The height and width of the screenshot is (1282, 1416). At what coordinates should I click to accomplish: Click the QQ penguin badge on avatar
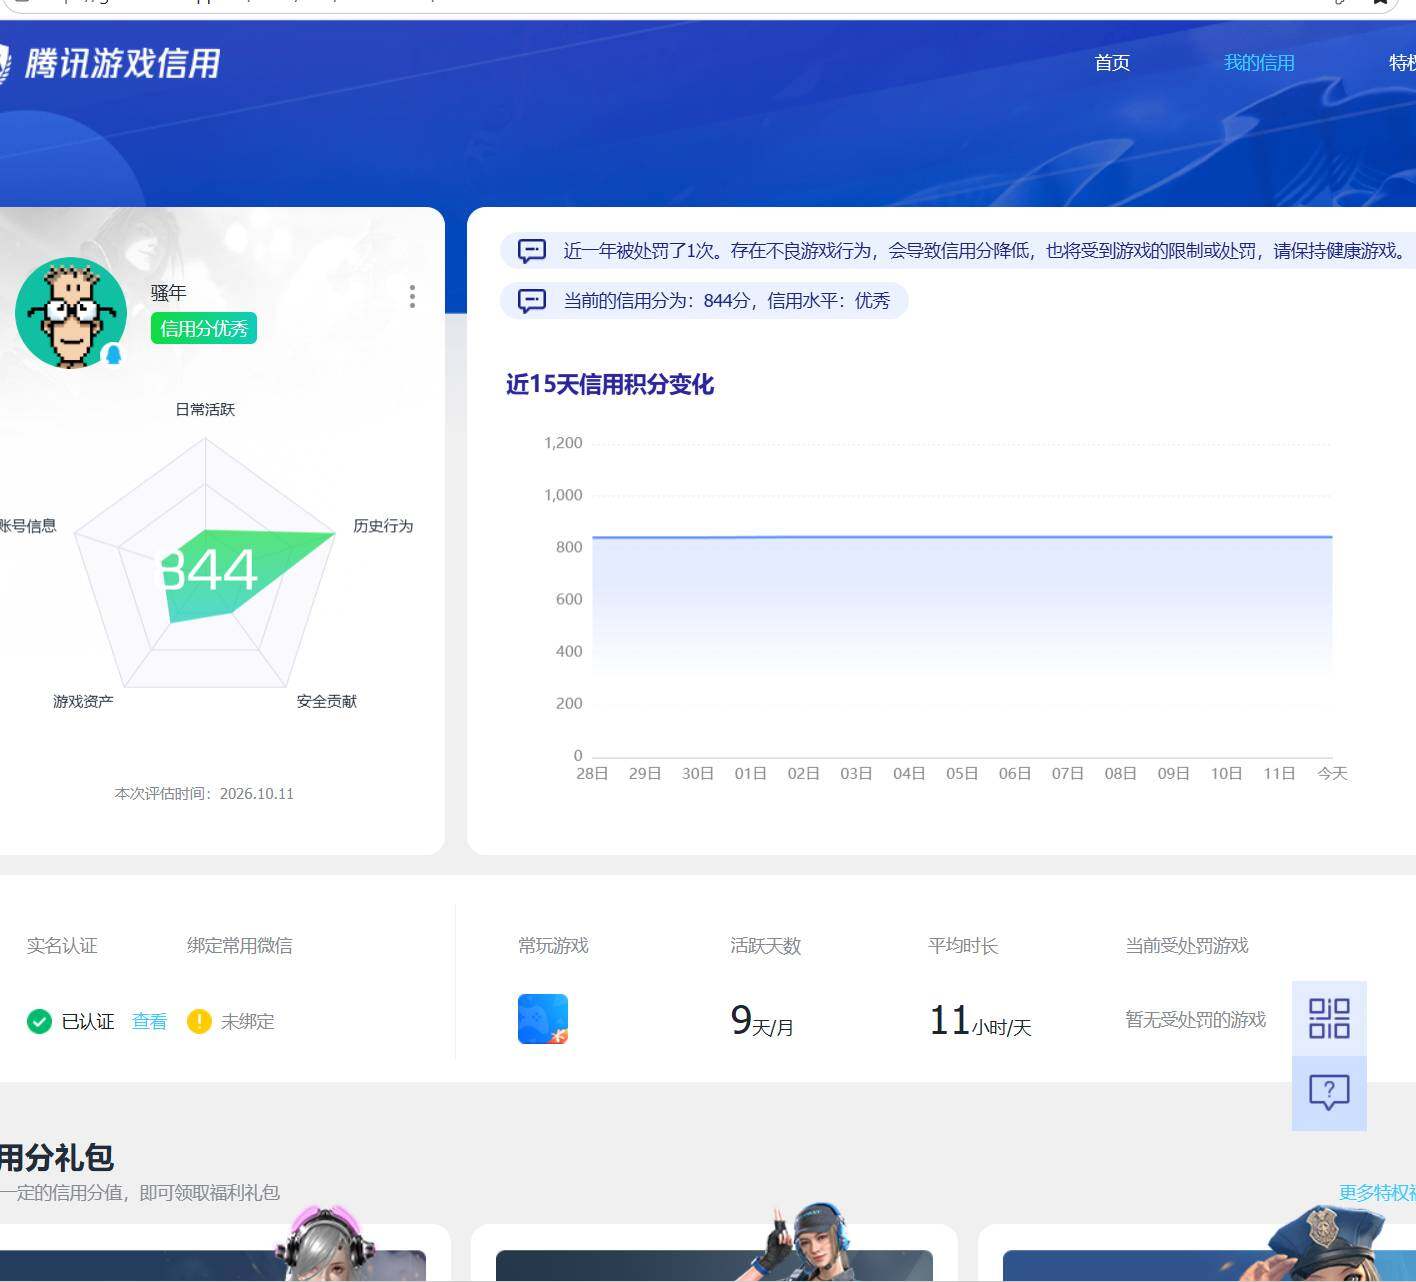[x=113, y=354]
